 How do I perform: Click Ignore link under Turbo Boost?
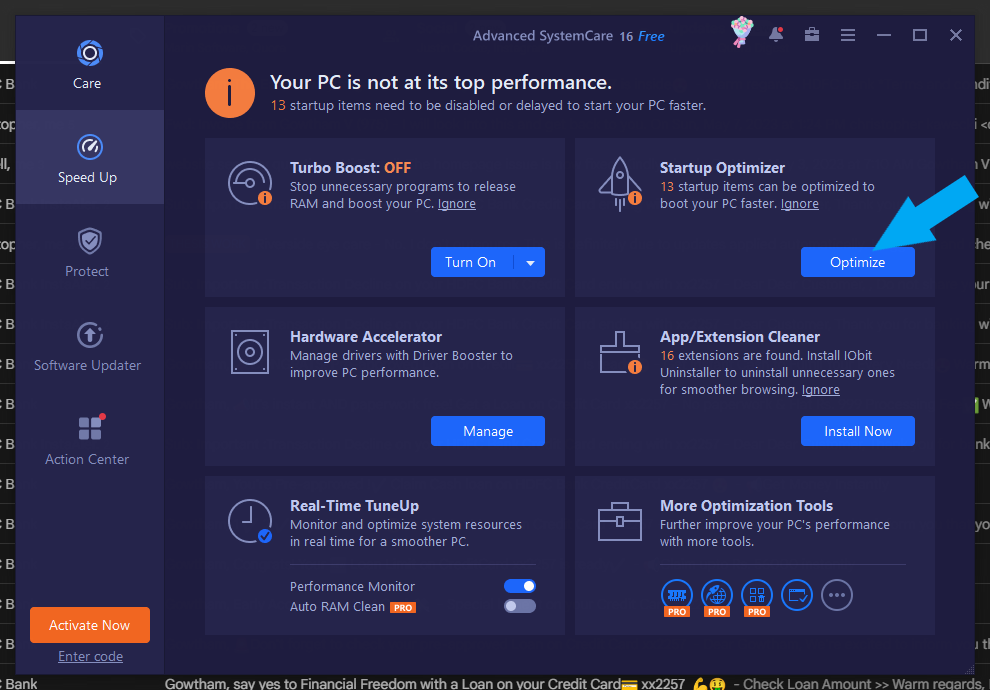click(456, 204)
